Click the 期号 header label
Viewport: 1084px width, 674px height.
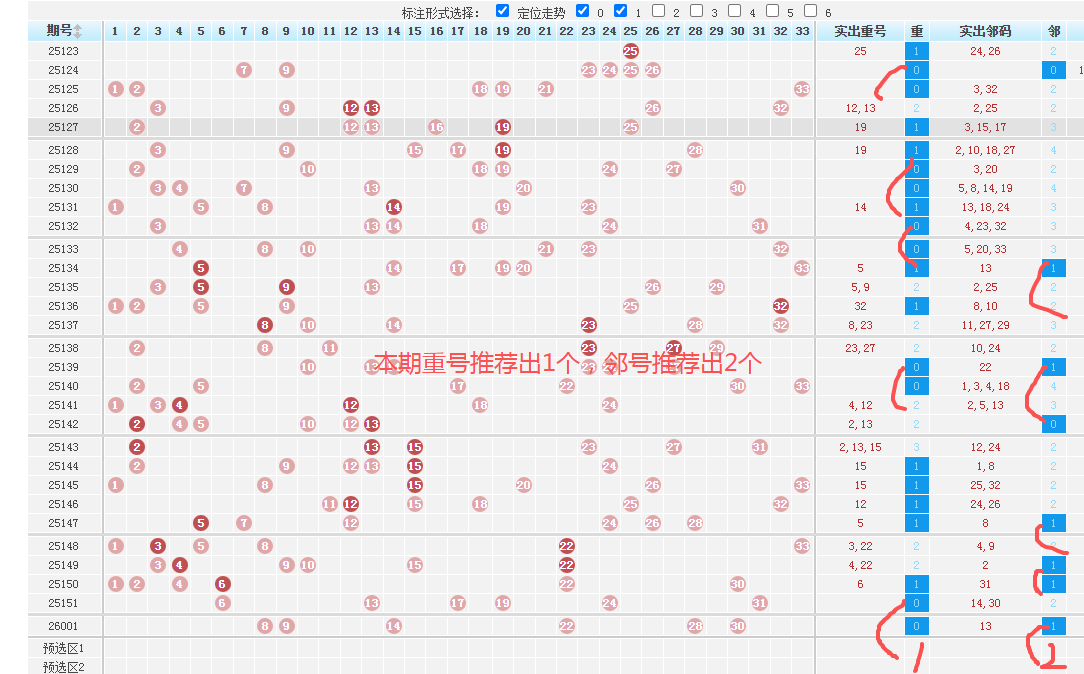pos(59,30)
